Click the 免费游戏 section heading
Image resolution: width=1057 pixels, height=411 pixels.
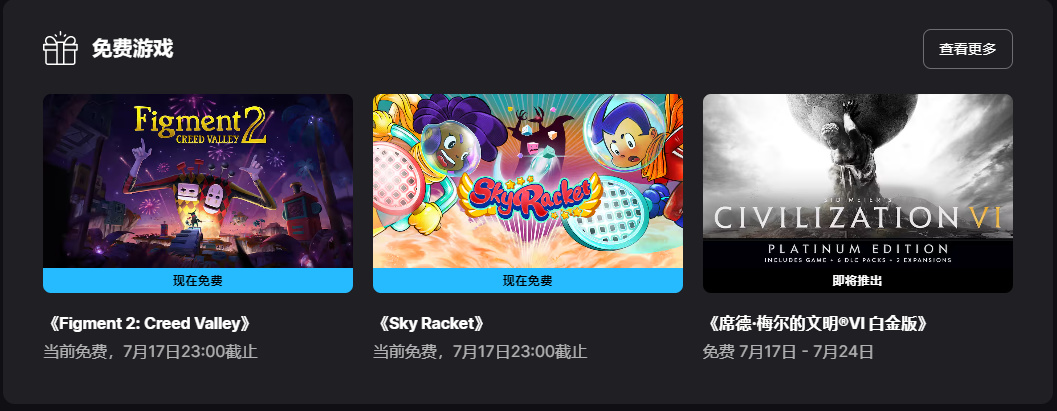133,49
